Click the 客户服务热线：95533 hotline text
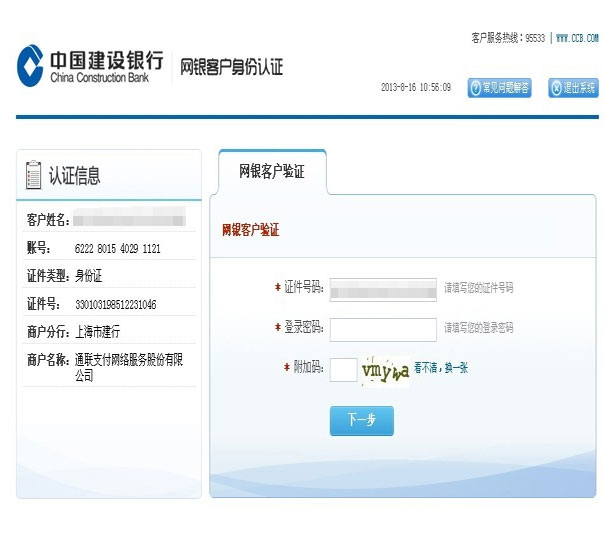Image resolution: width=610 pixels, height=560 pixels. tap(508, 38)
